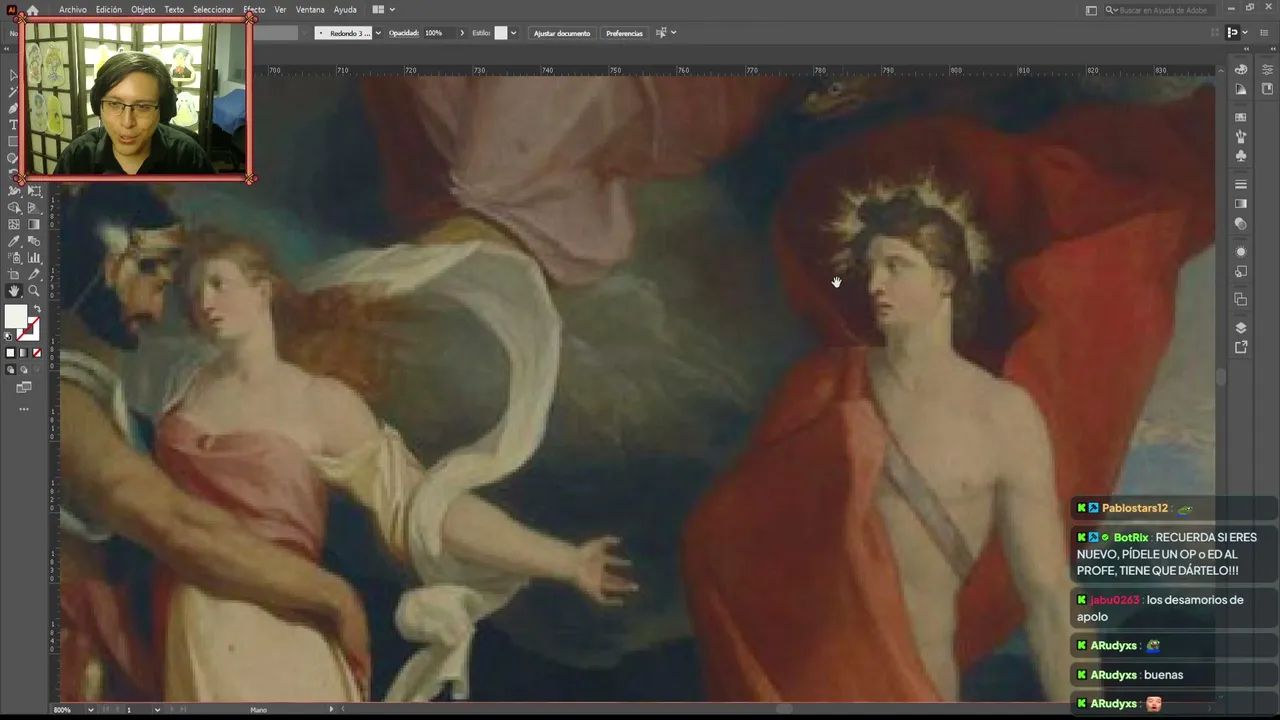
Task: Select the Shape Builder tool
Action: tap(14, 208)
